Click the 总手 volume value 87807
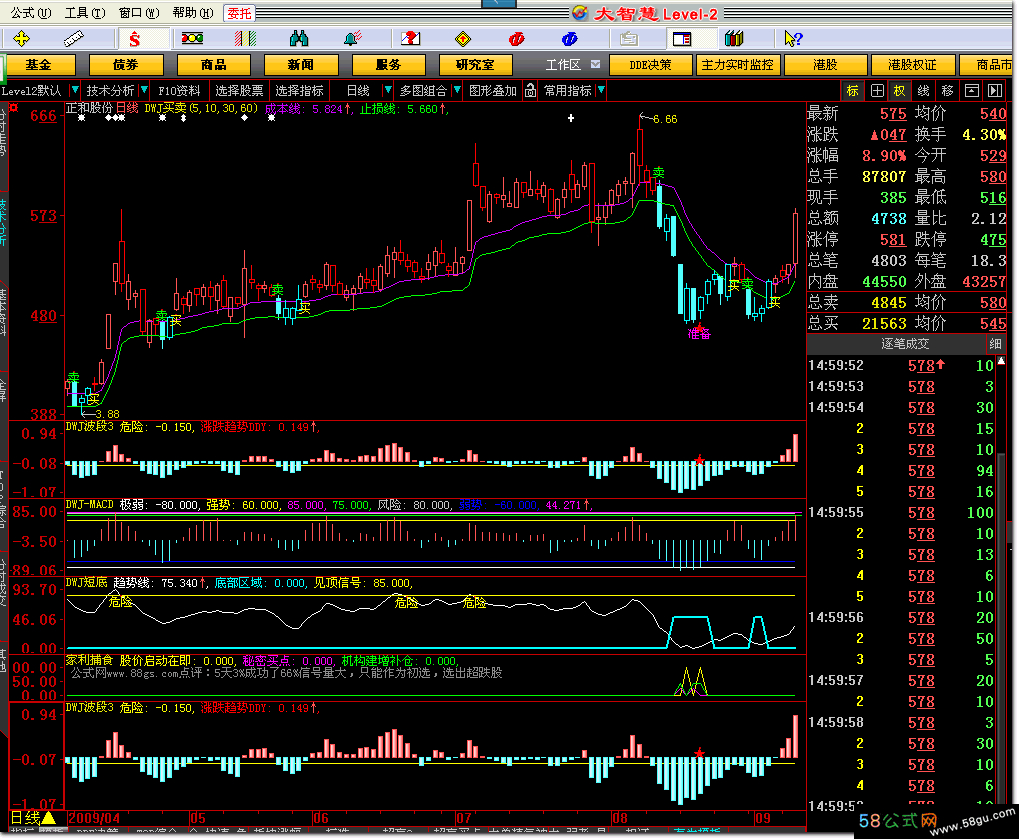This screenshot has width=1019, height=839. [884, 177]
